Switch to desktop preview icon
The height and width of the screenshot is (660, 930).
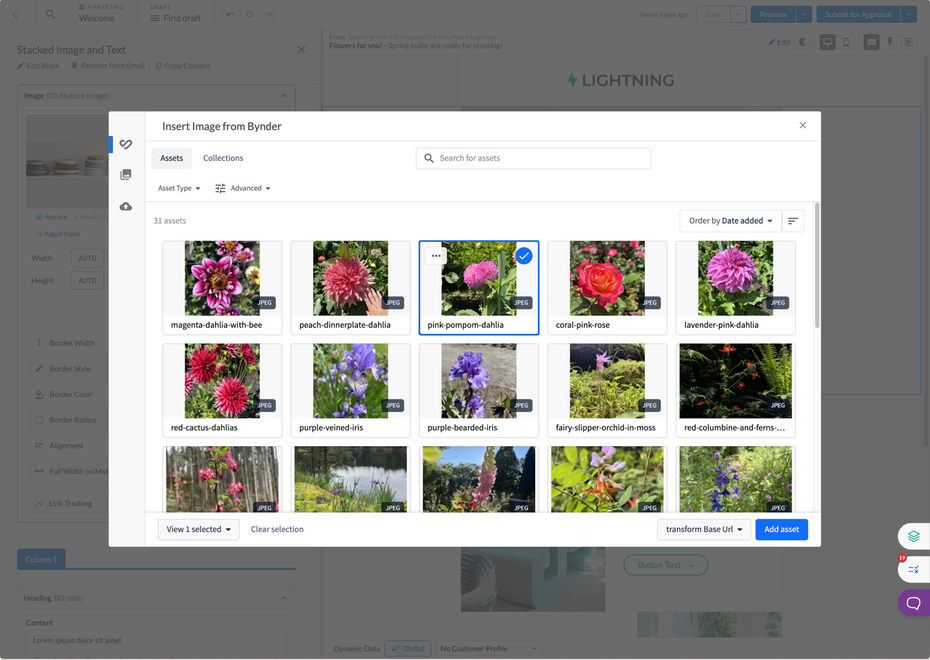coord(827,42)
